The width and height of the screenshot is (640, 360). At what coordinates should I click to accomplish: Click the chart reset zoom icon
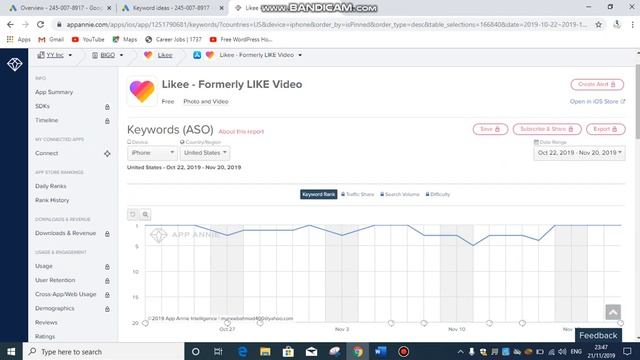[x=133, y=214]
